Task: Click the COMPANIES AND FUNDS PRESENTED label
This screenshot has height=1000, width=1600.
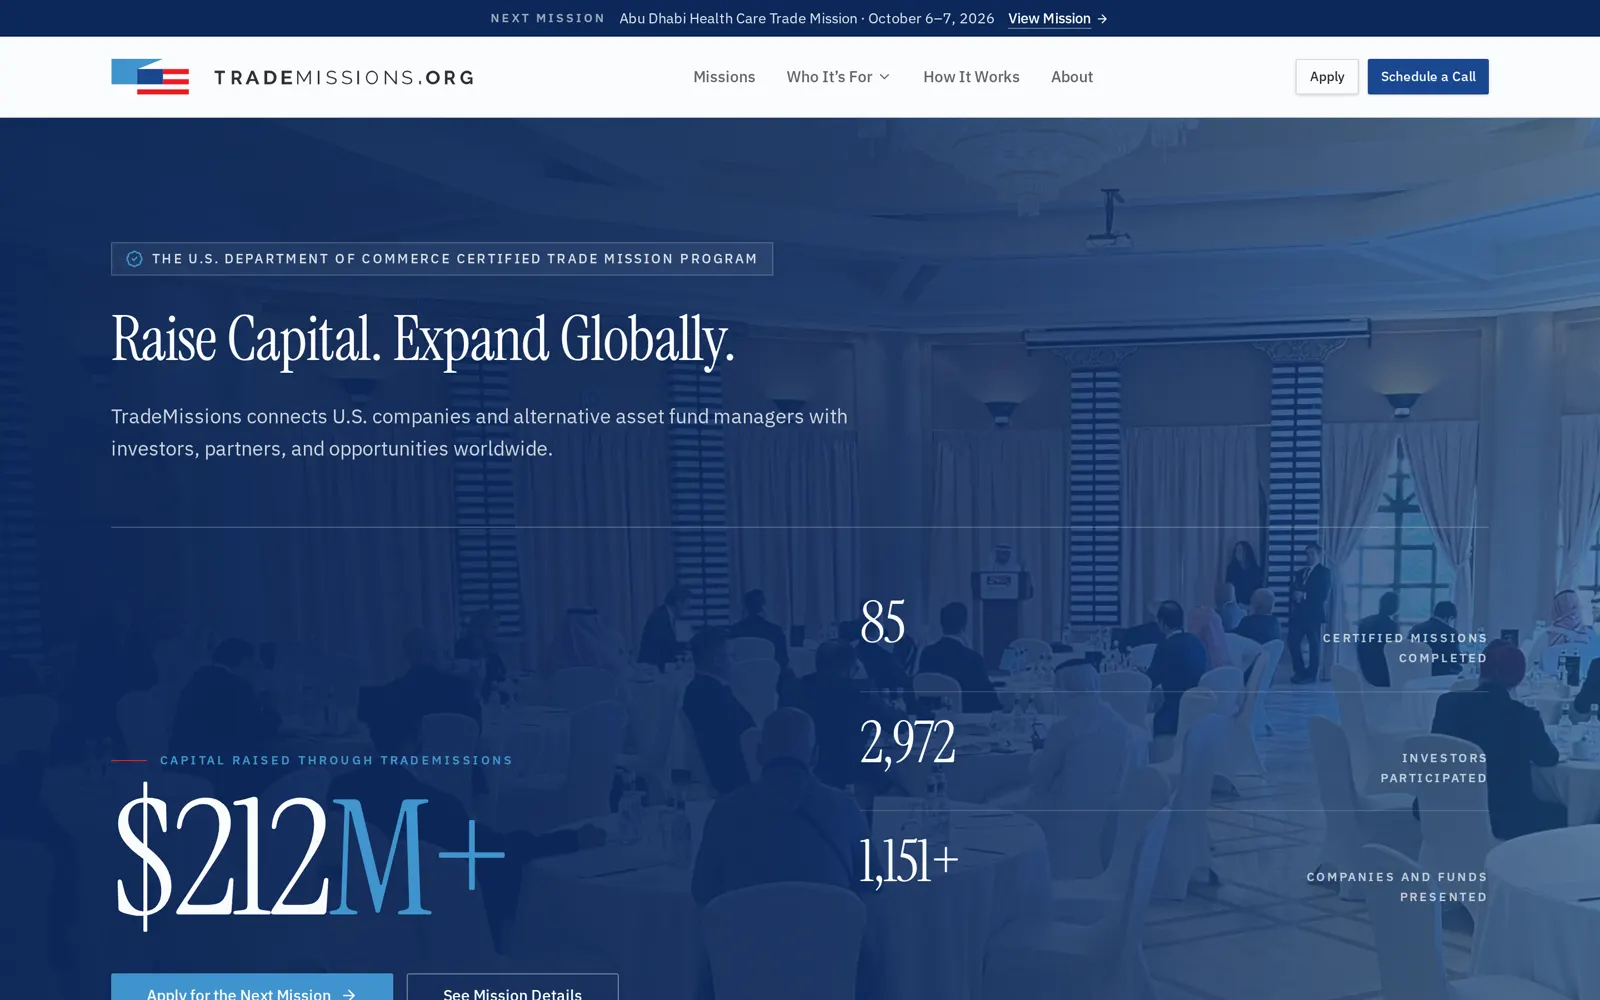Action: coord(1397,887)
